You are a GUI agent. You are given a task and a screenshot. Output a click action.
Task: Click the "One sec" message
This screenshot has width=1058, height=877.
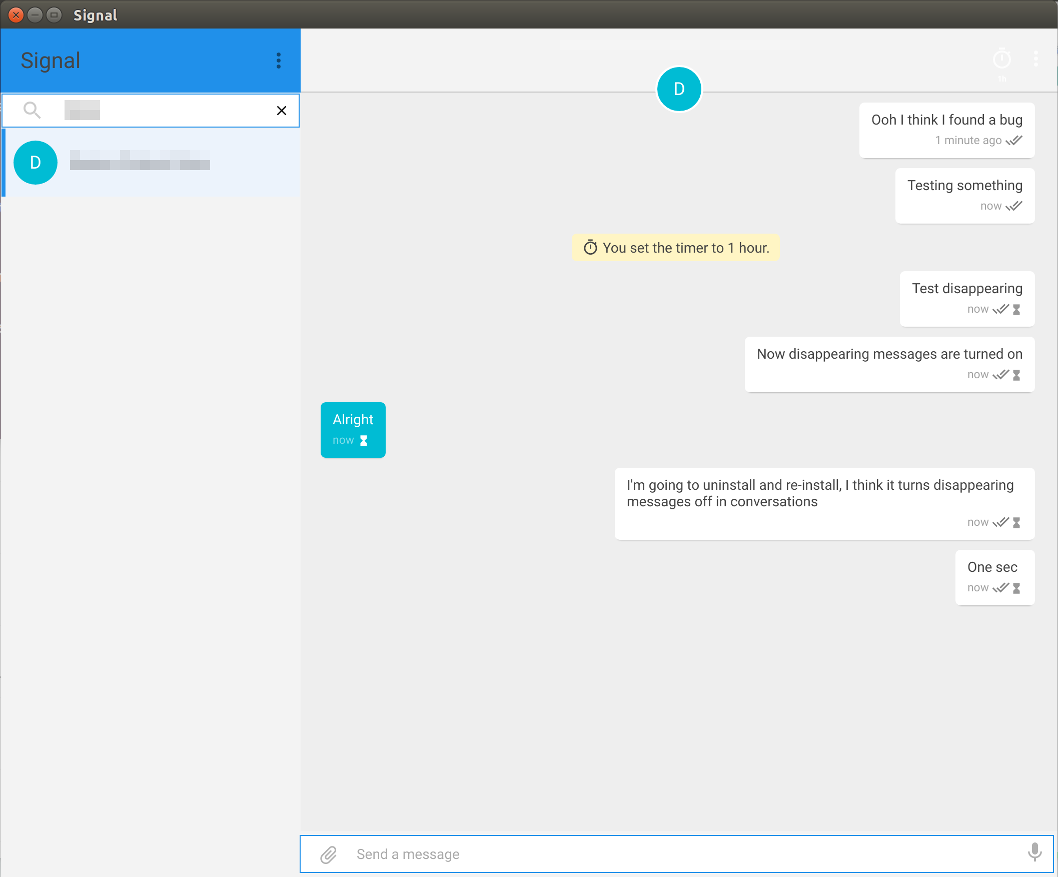[995, 577]
